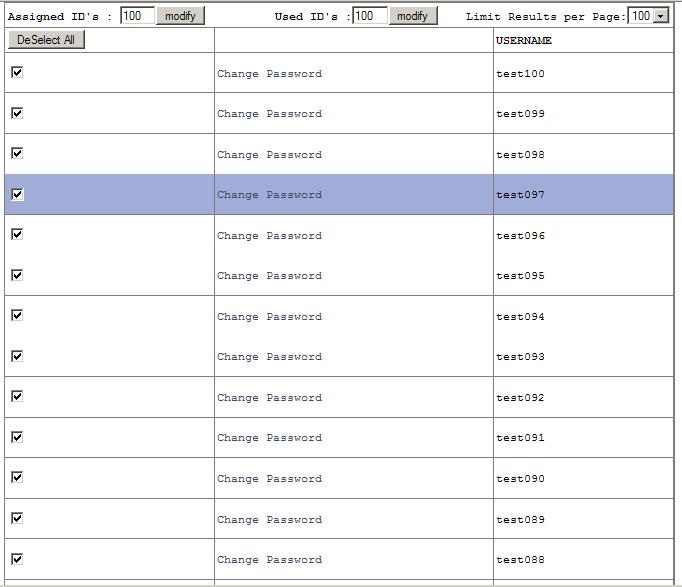682x587 pixels.
Task: Uncheck the checkbox in test099 row
Action: (17, 113)
